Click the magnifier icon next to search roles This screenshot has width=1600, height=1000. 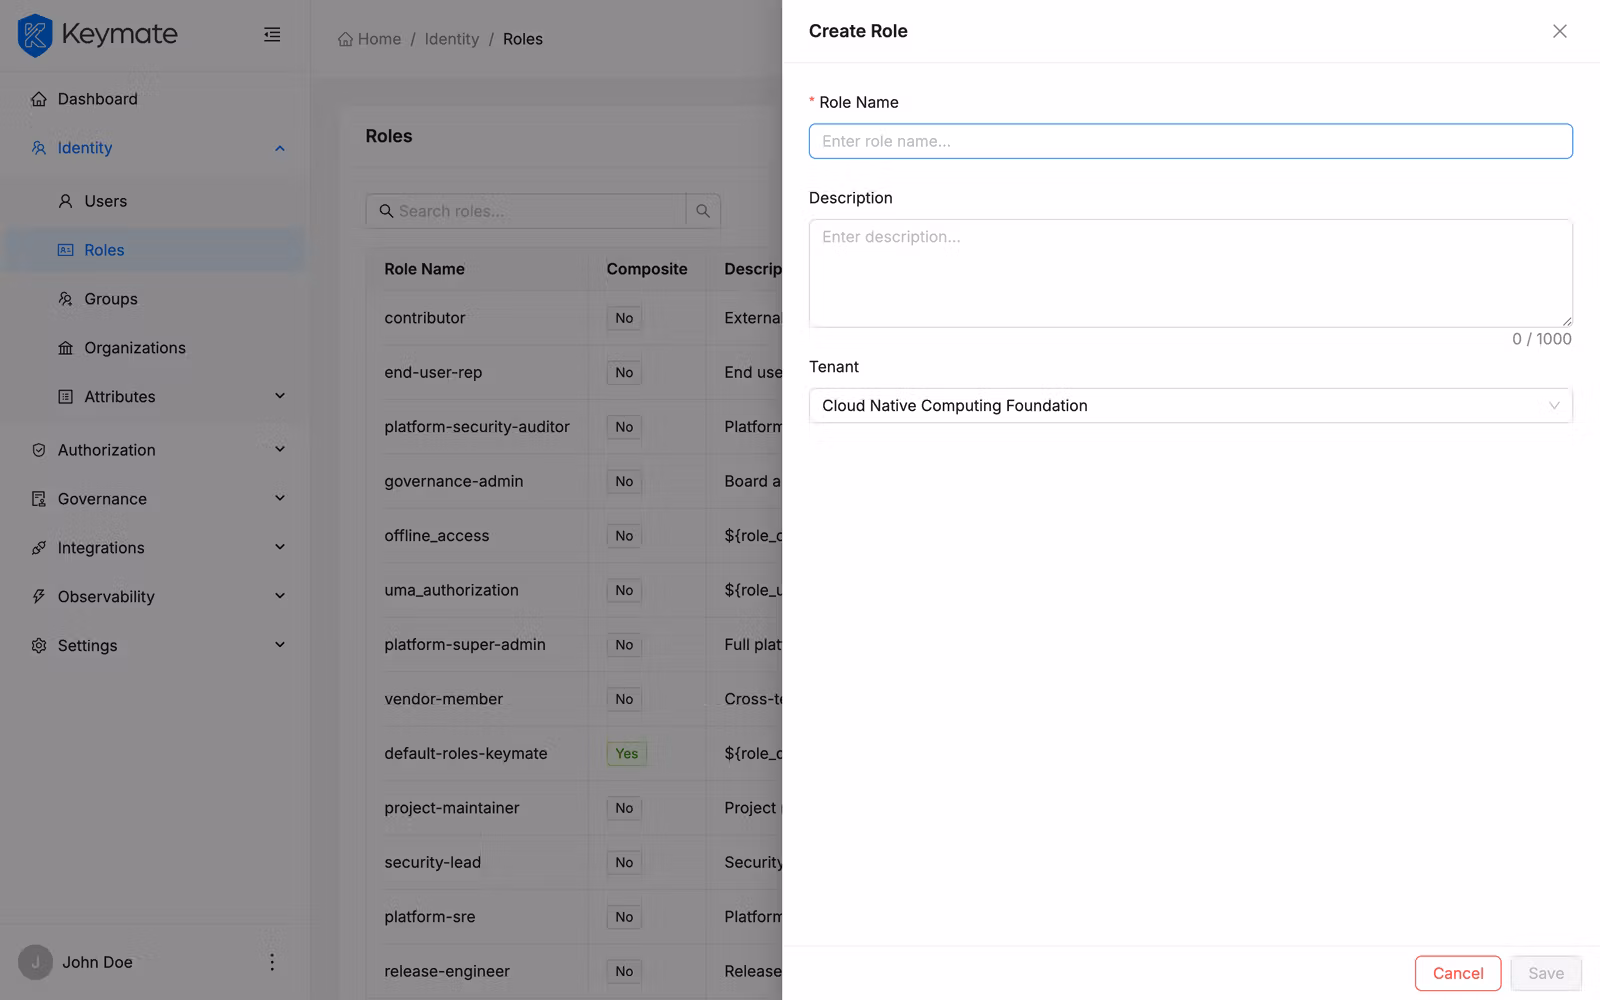click(703, 211)
